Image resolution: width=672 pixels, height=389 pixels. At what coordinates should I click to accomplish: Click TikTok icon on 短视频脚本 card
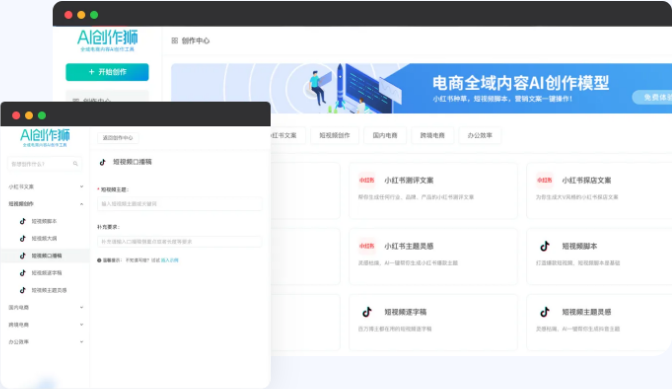pyautogui.click(x=544, y=246)
